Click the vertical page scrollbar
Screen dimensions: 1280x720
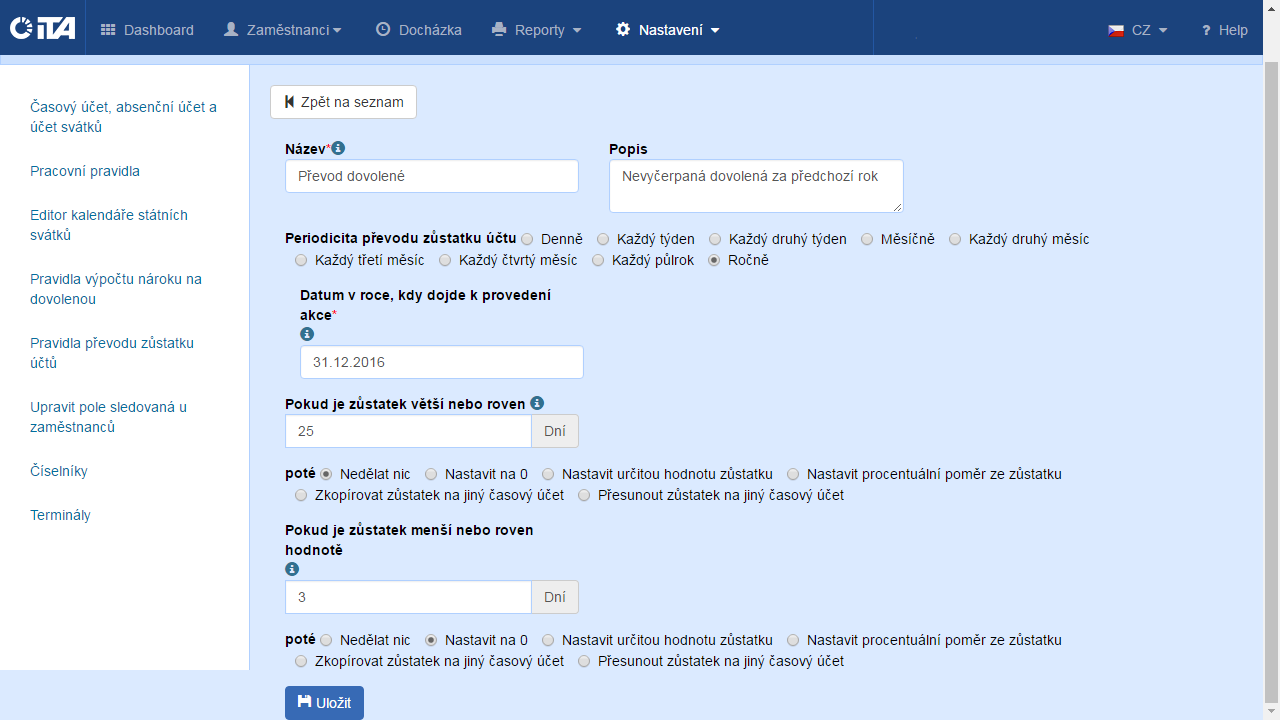1271,380
